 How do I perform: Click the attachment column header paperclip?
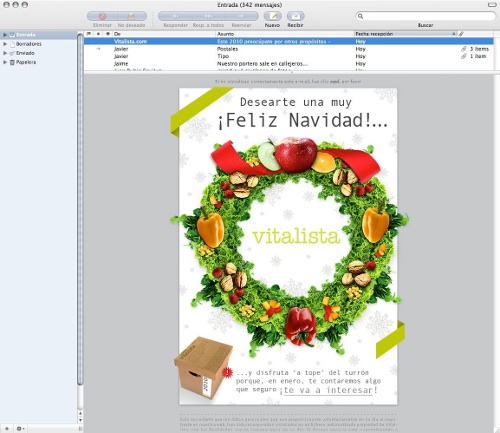click(461, 34)
